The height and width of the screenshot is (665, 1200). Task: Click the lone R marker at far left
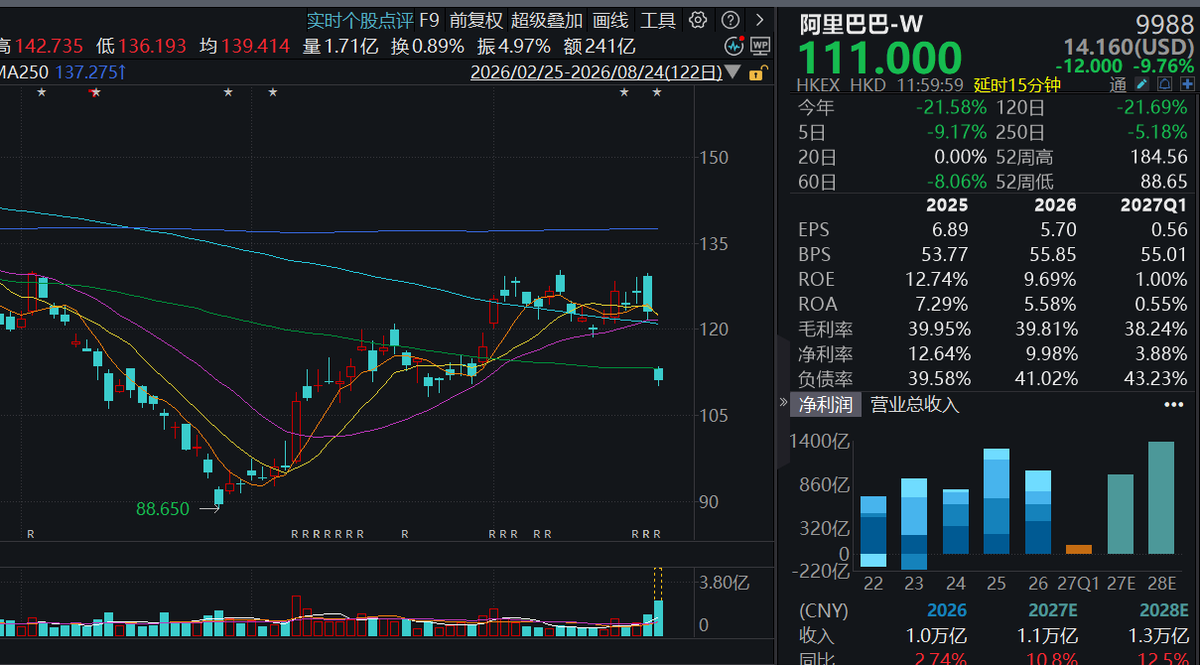[x=31, y=535]
